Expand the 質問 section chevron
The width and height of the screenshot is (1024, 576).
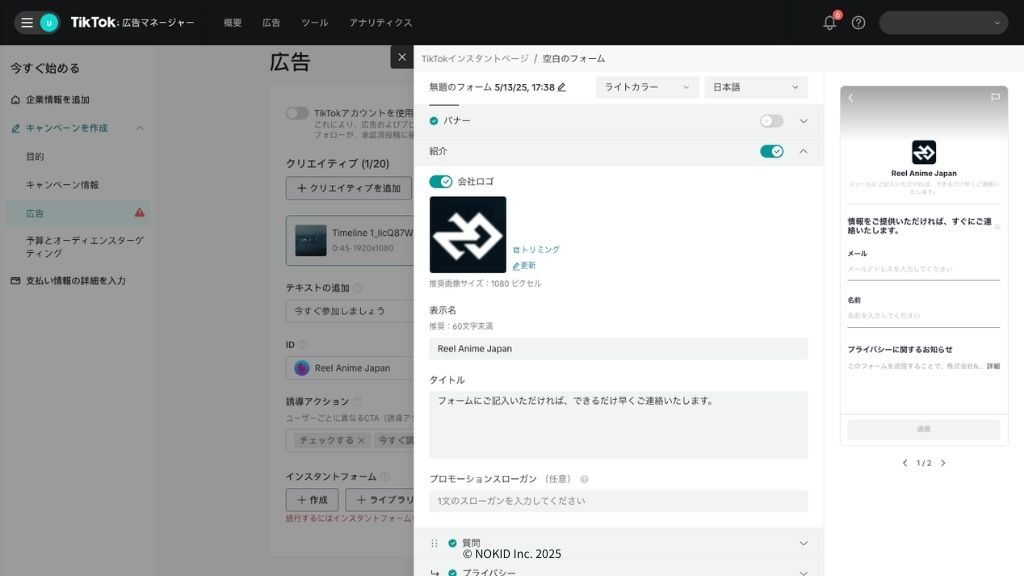[803, 543]
